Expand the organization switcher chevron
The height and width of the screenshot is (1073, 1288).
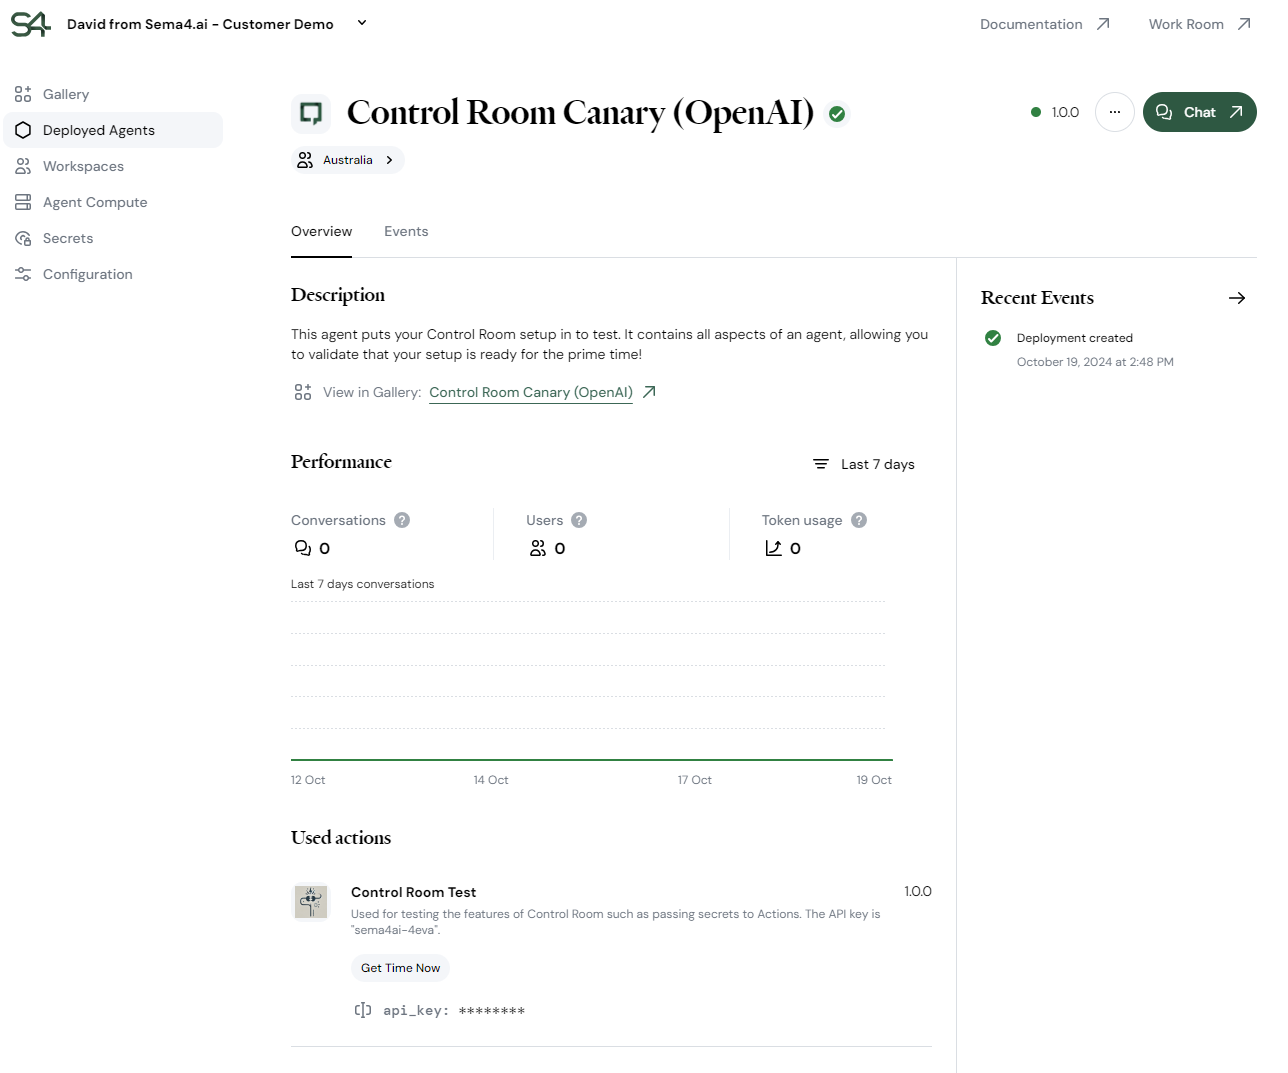tap(362, 23)
